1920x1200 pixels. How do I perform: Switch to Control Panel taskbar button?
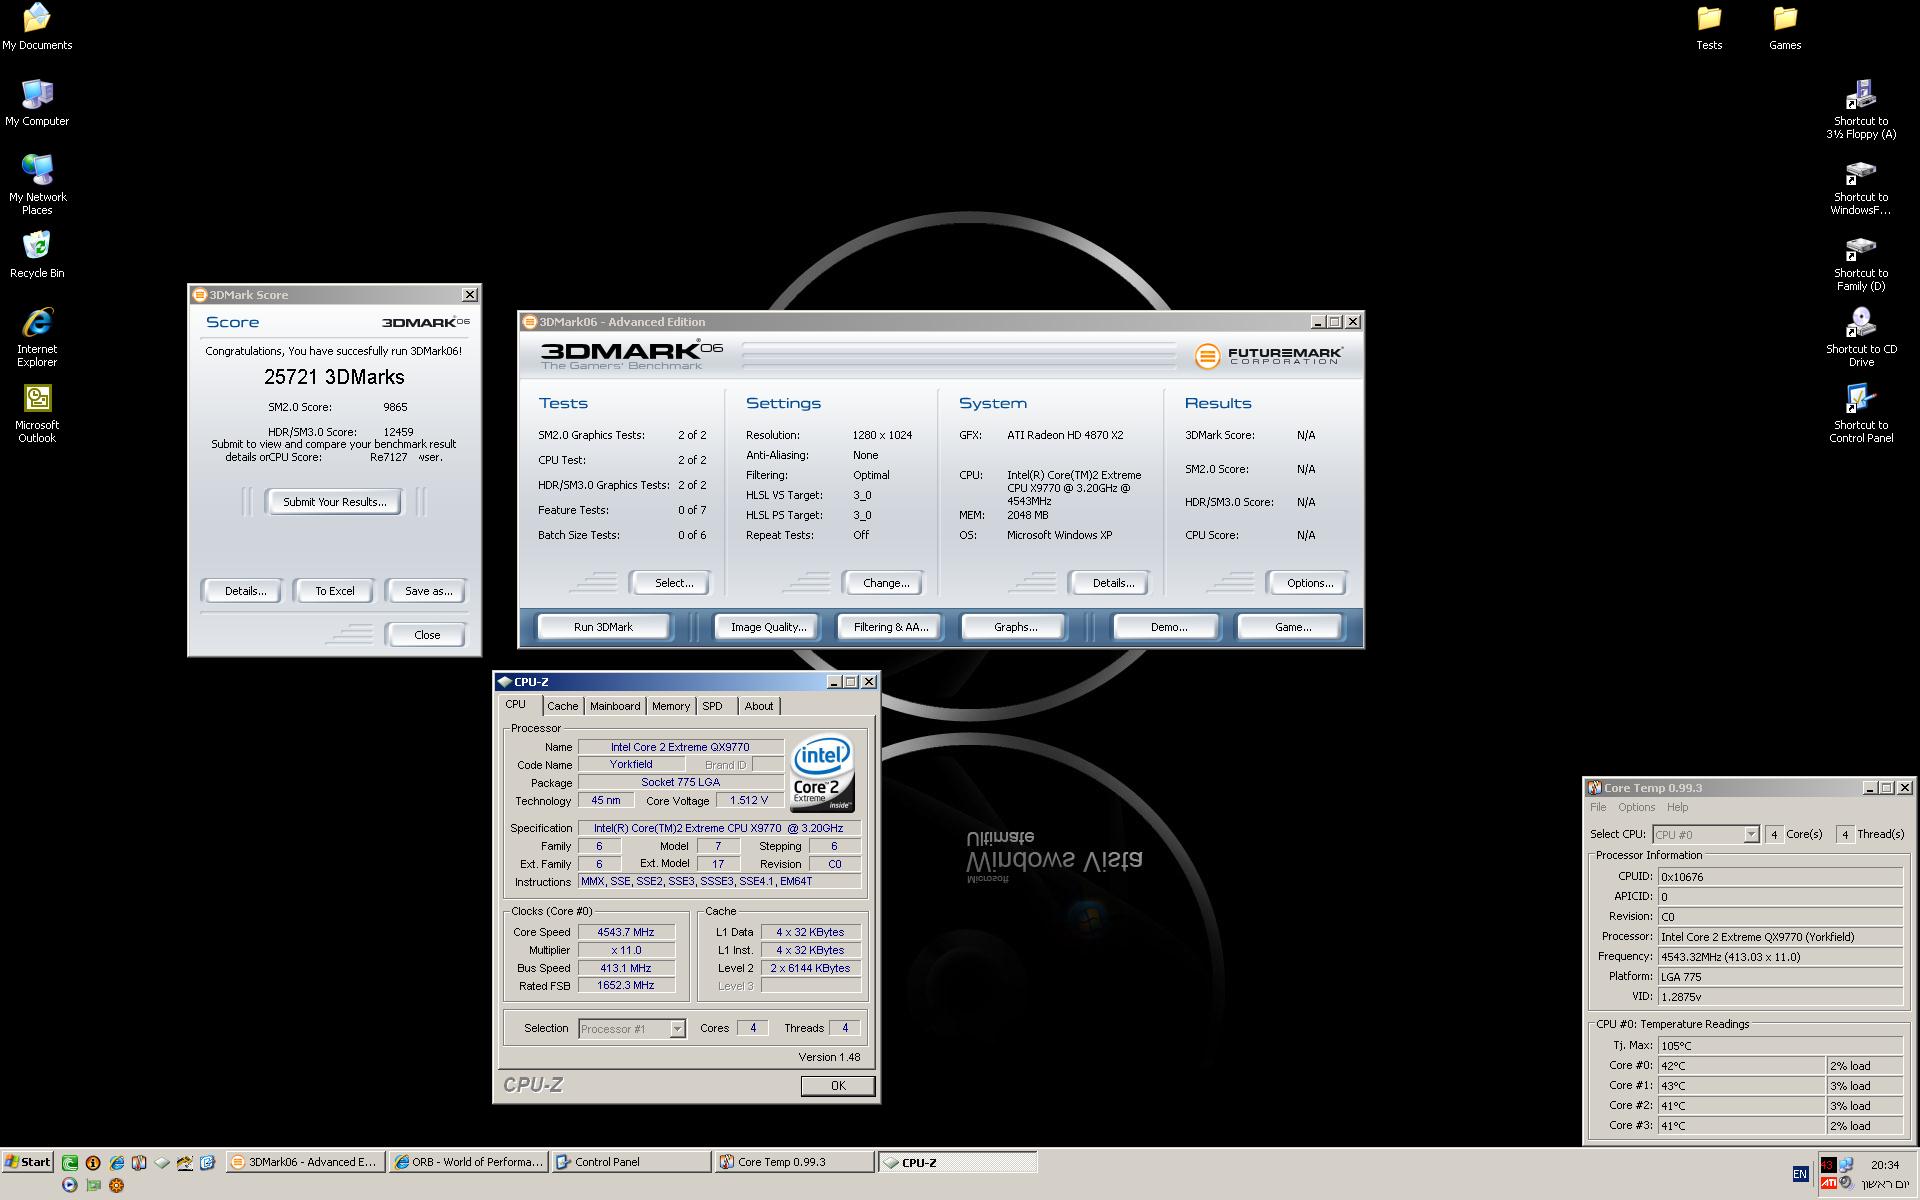point(631,1162)
